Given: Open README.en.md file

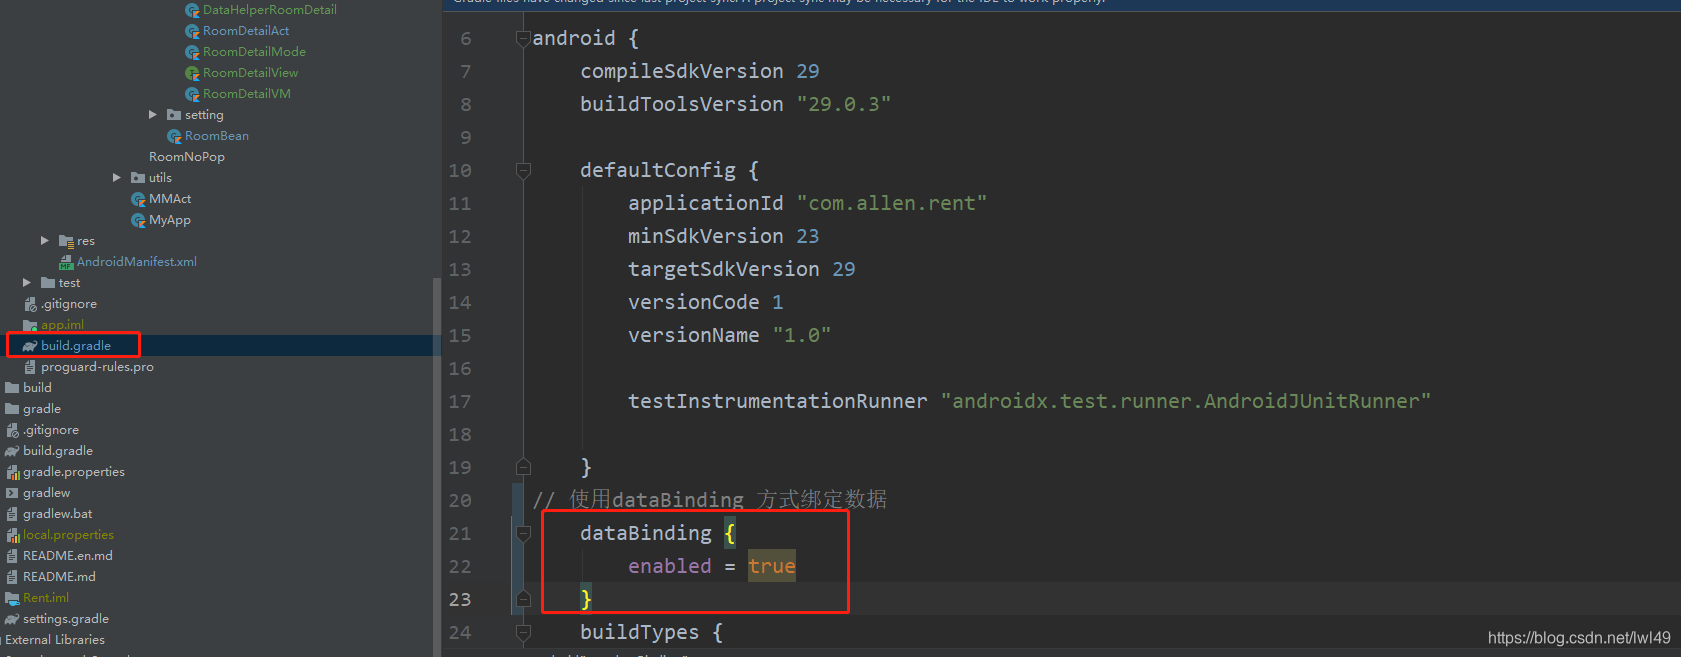Looking at the screenshot, I should 68,556.
